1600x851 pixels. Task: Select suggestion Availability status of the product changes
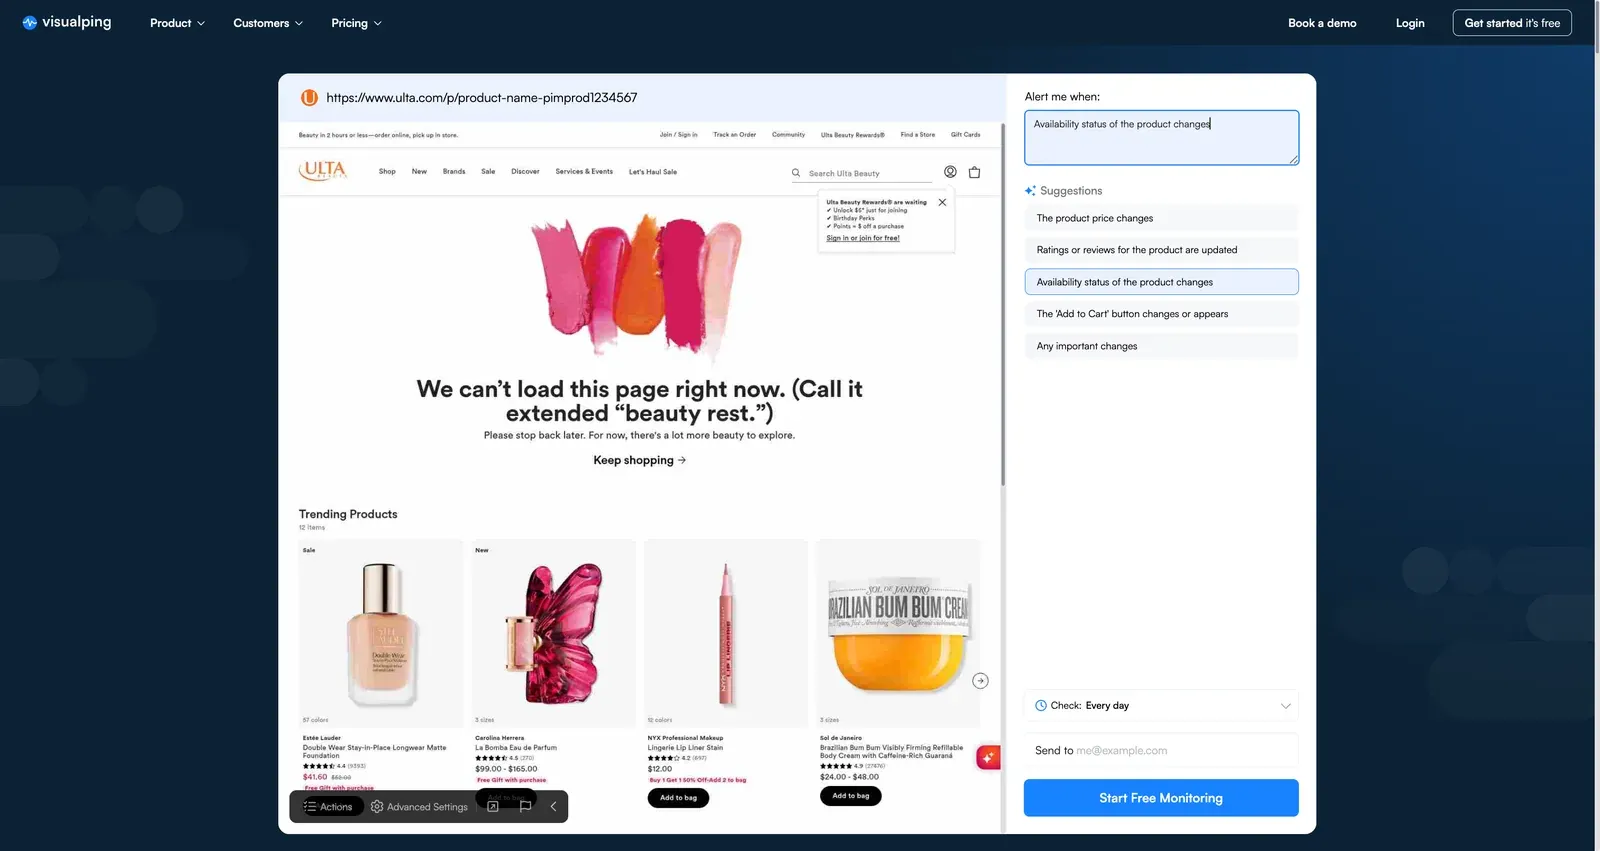(1161, 282)
